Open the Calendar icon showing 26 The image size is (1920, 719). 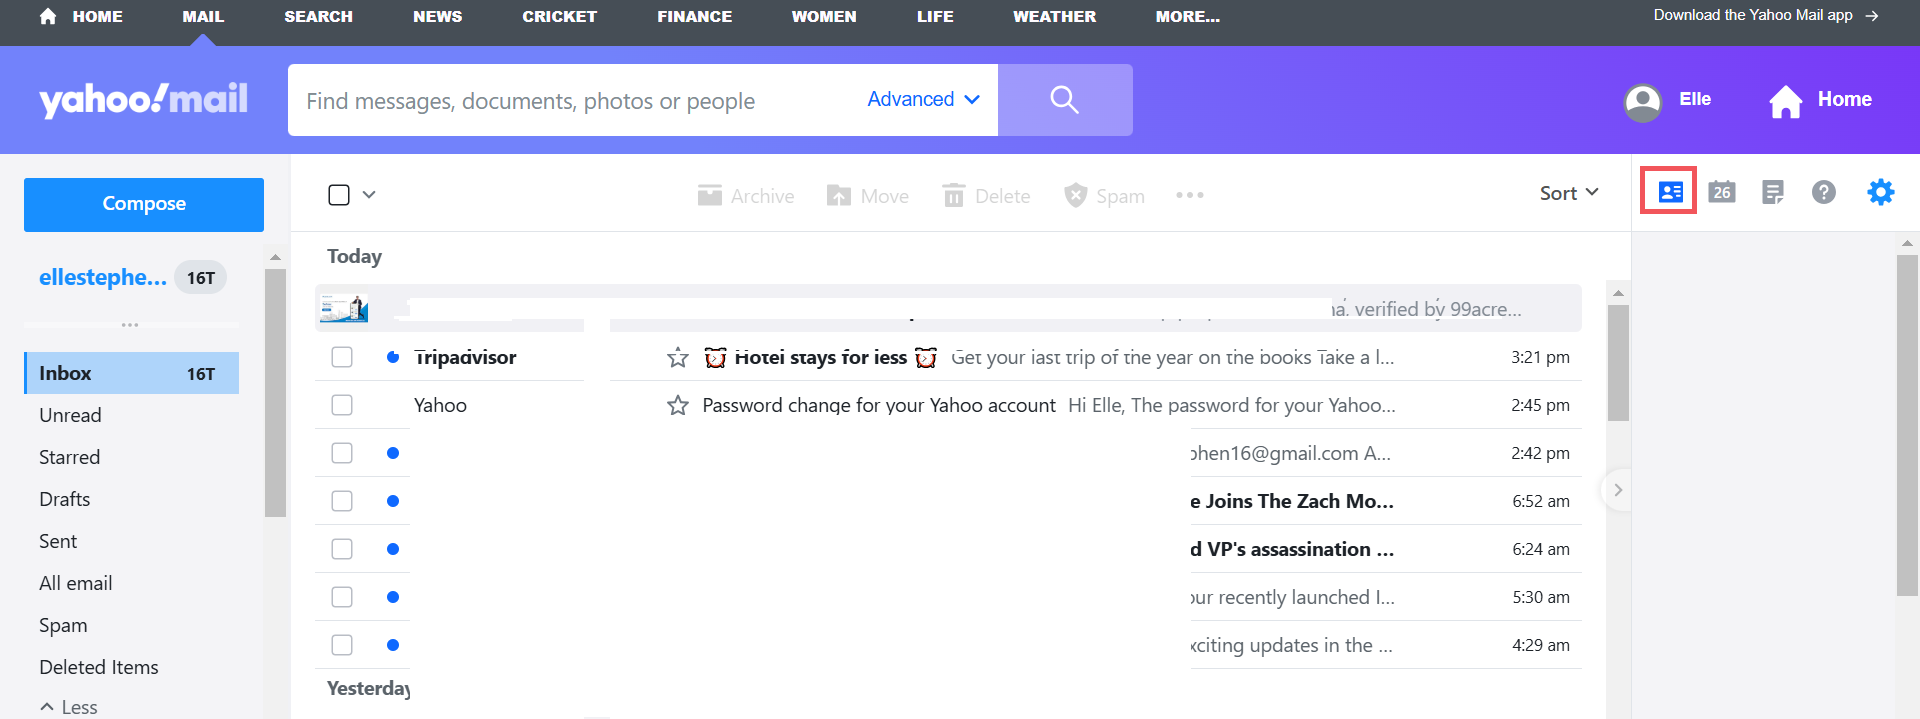1721,192
